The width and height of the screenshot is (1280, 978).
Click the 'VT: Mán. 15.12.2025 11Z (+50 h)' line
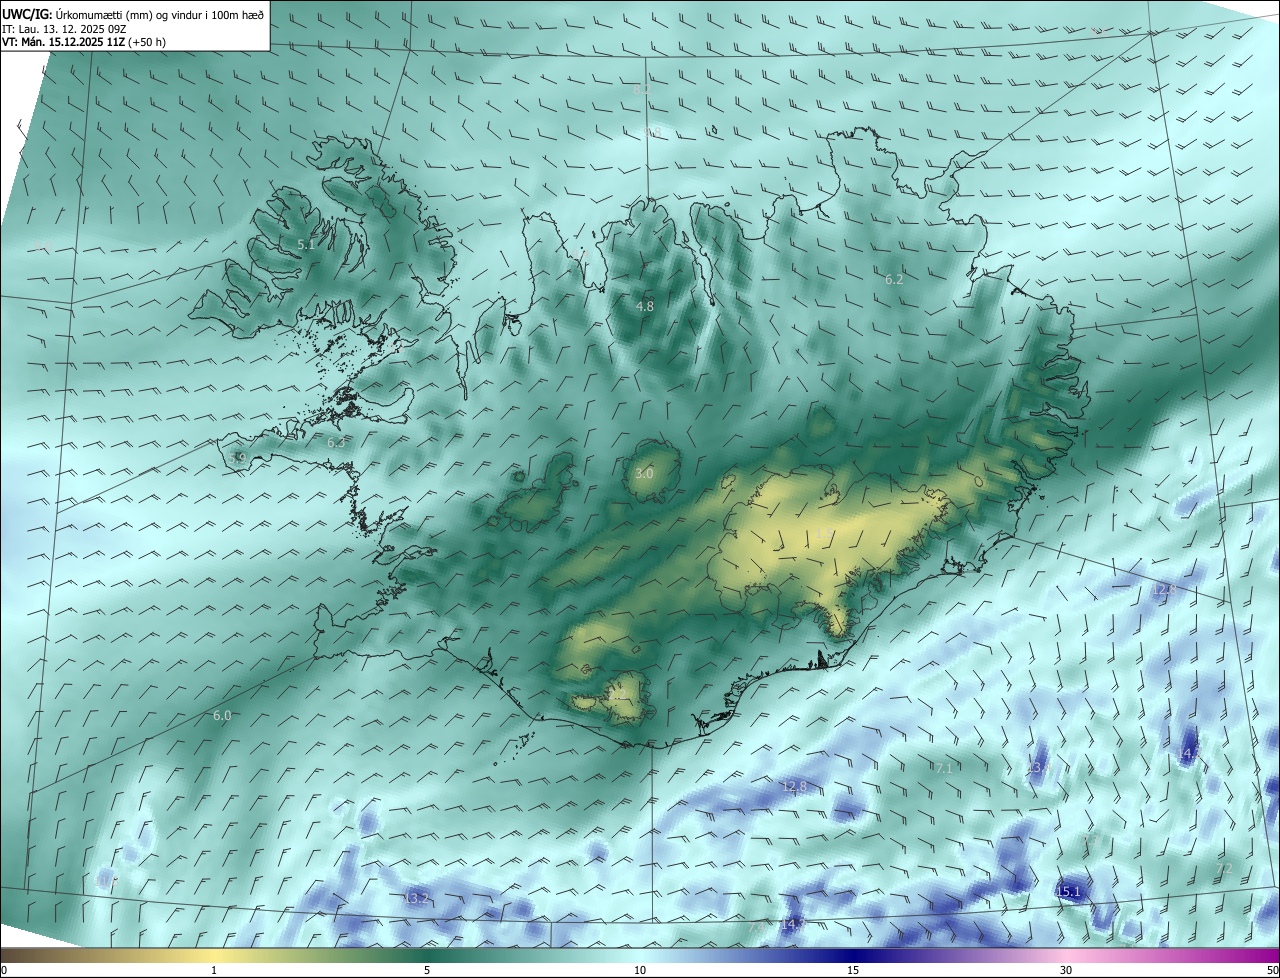pos(84,43)
